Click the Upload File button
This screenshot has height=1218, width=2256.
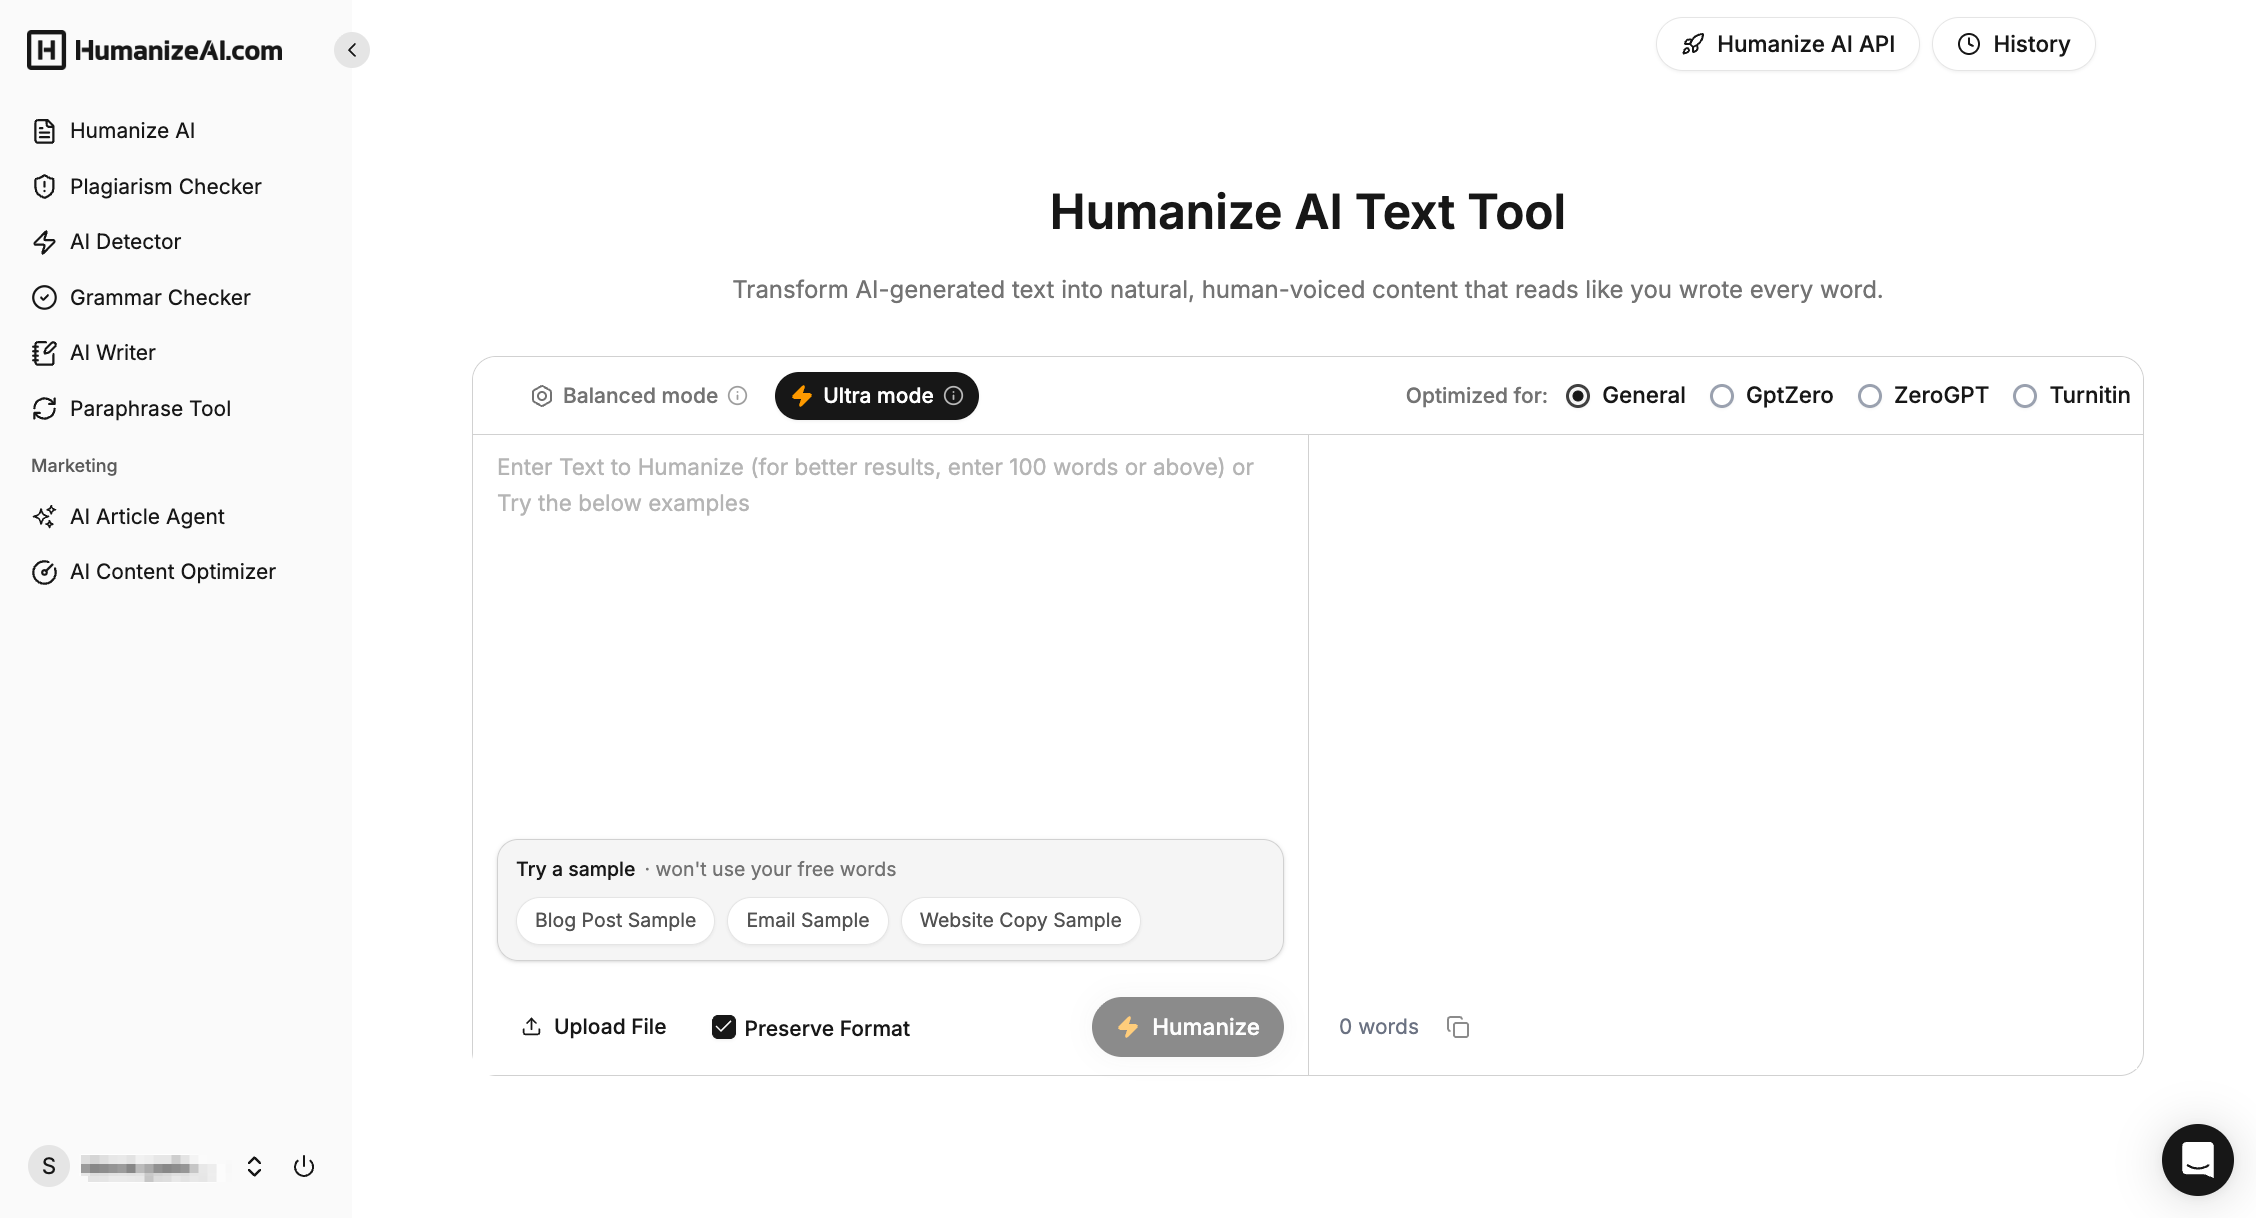[x=594, y=1027]
